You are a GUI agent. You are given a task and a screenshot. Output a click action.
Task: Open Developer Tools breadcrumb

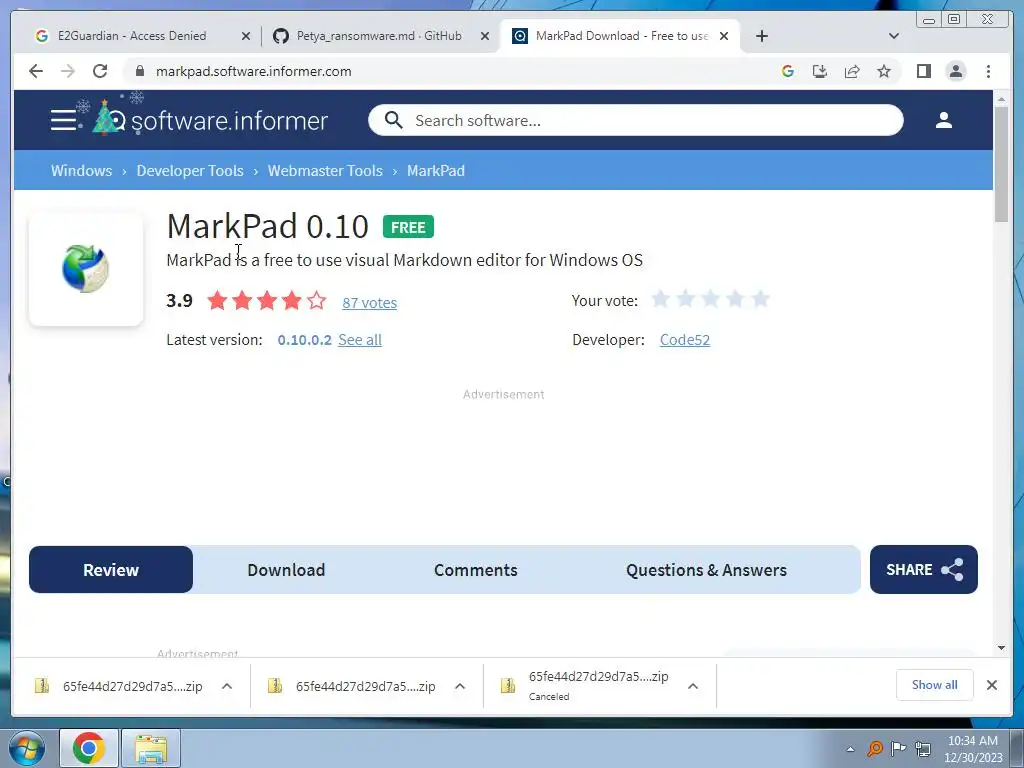(190, 170)
